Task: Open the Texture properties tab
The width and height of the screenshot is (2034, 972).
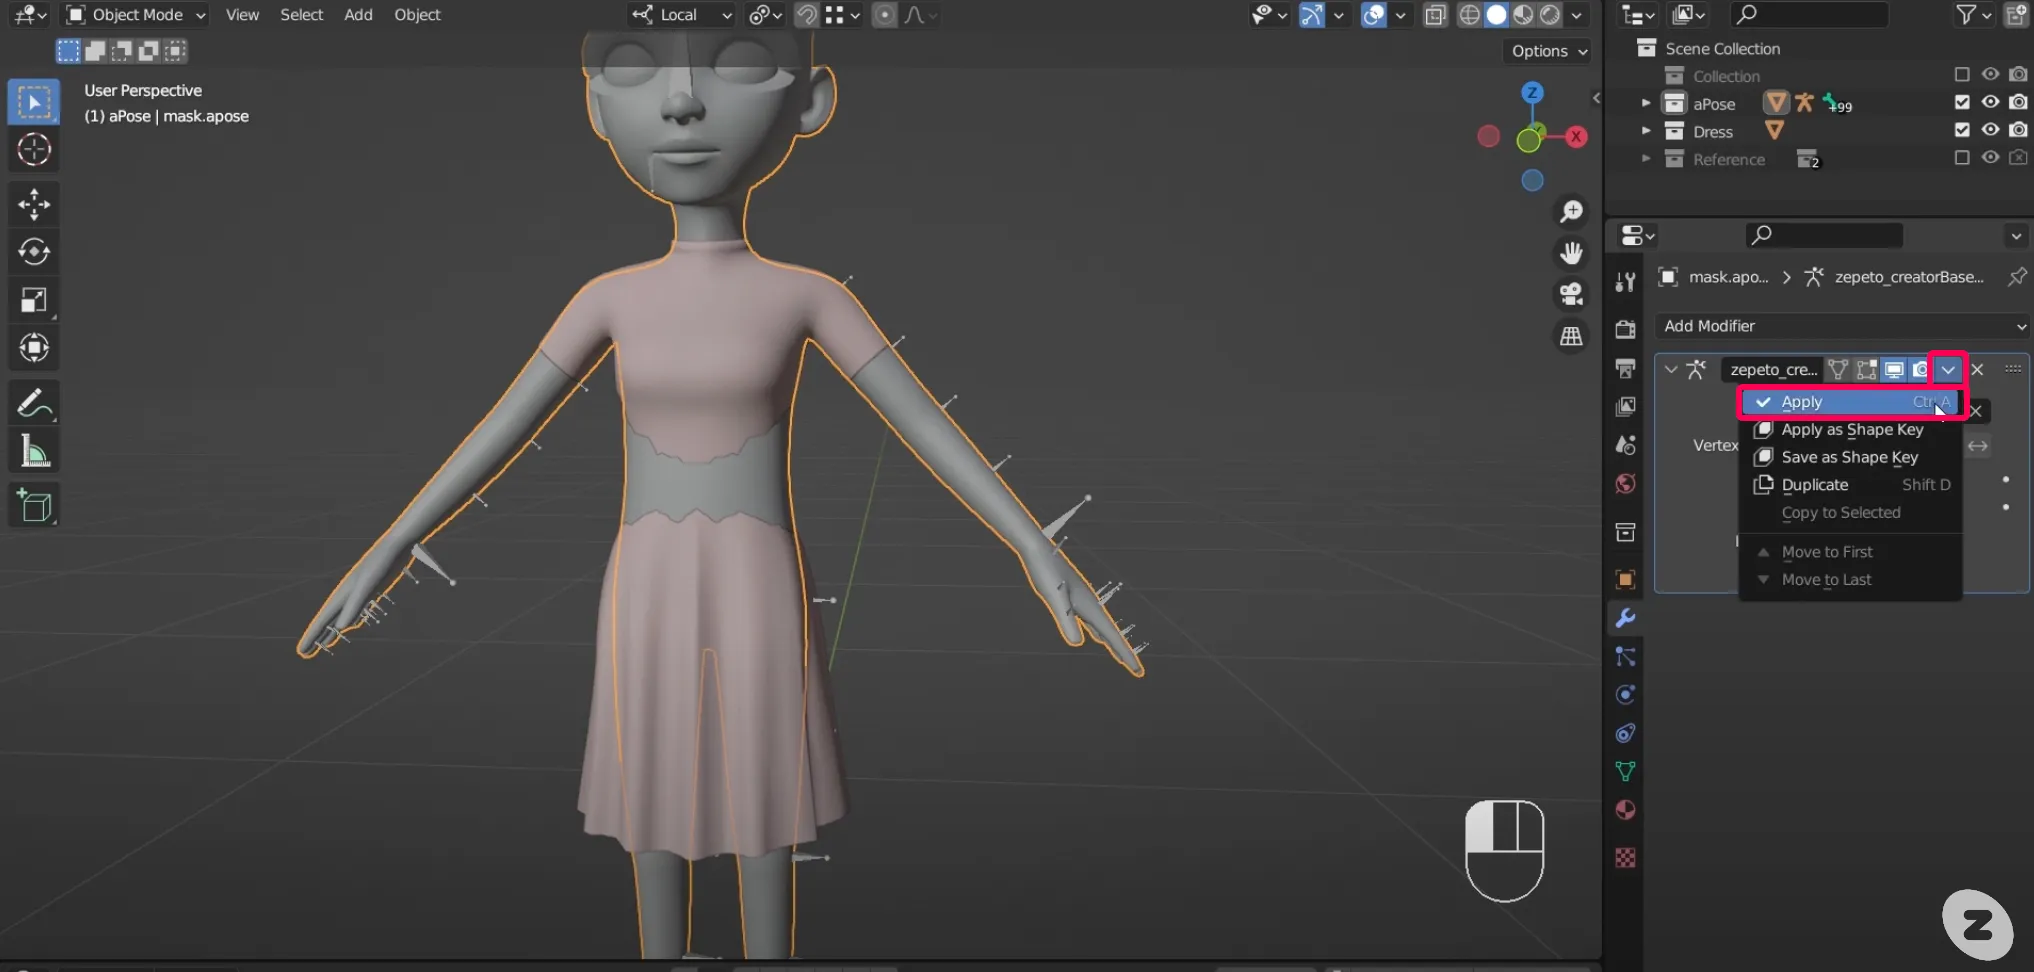Action: click(x=1626, y=858)
